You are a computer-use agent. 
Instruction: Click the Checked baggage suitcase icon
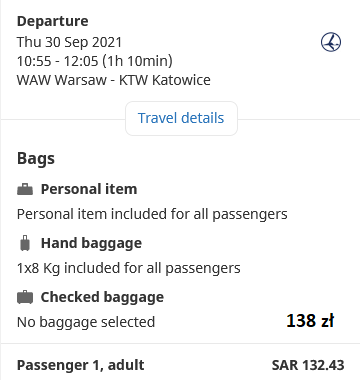click(x=25, y=297)
